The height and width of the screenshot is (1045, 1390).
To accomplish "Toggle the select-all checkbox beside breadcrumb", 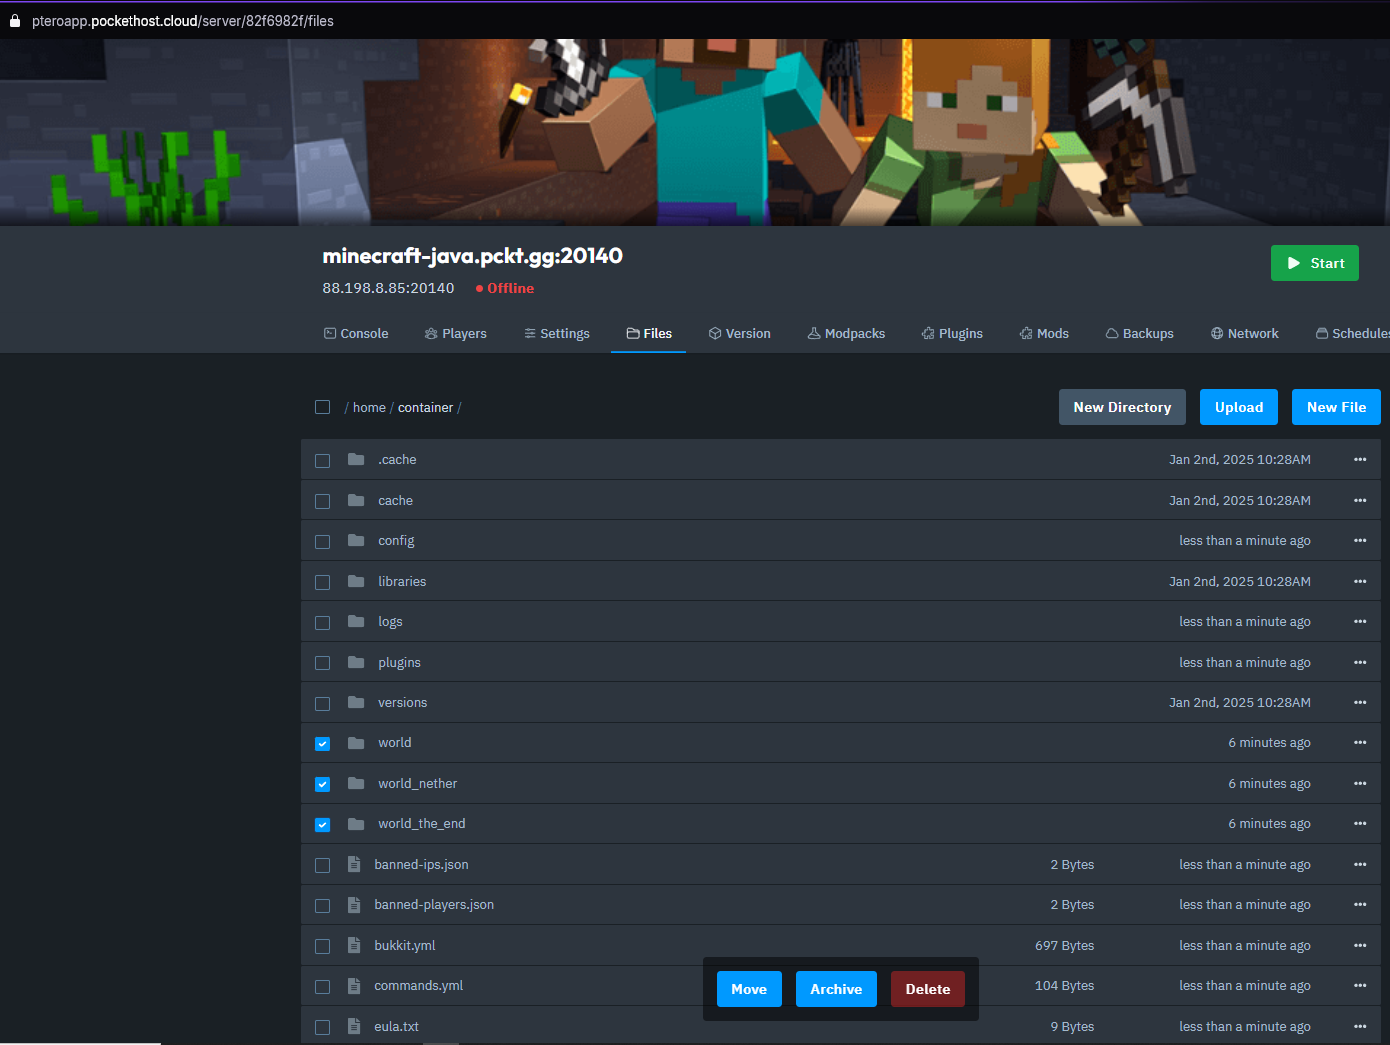I will click(322, 407).
